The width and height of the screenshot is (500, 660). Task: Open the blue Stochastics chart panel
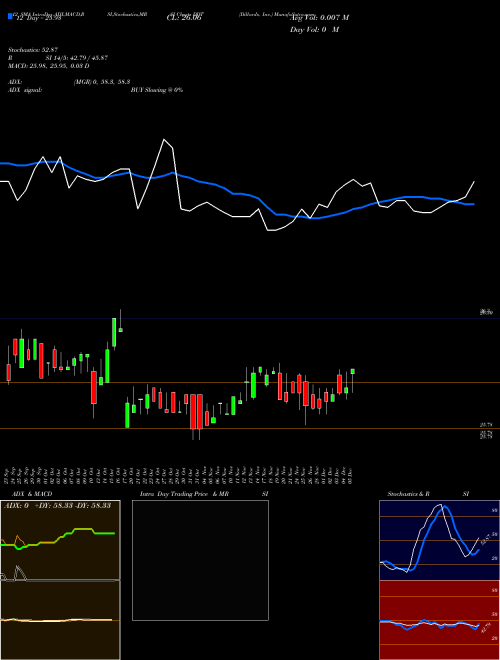coord(439,540)
